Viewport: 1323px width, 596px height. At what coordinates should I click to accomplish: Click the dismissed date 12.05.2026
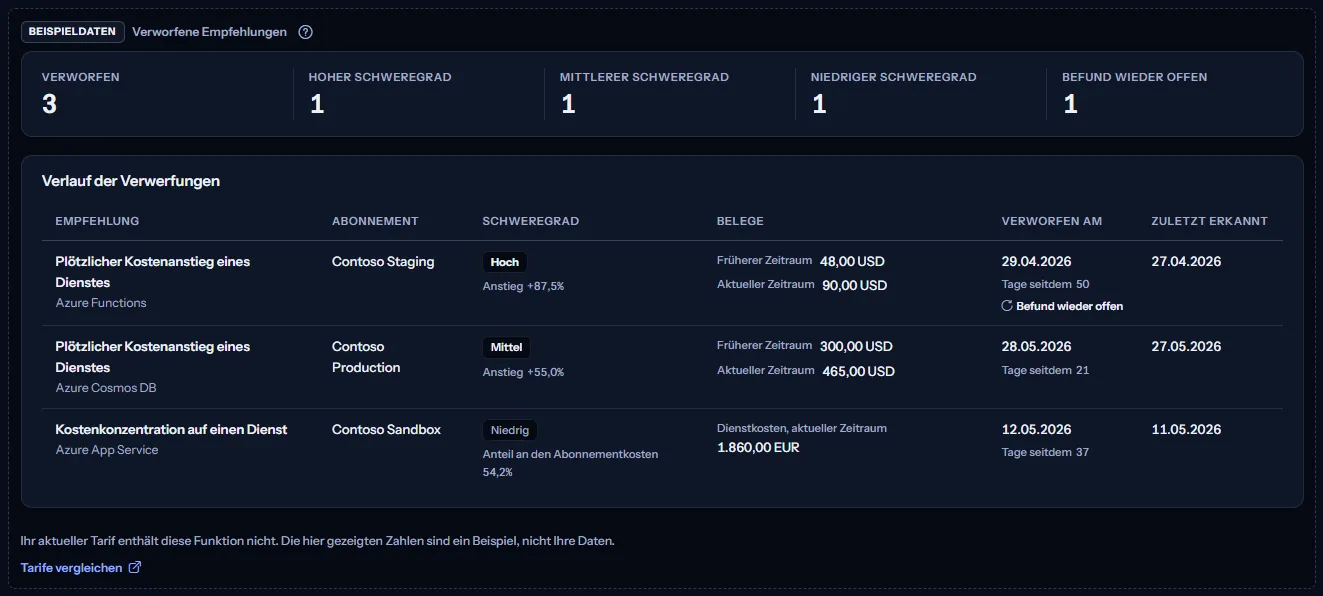[1036, 430]
